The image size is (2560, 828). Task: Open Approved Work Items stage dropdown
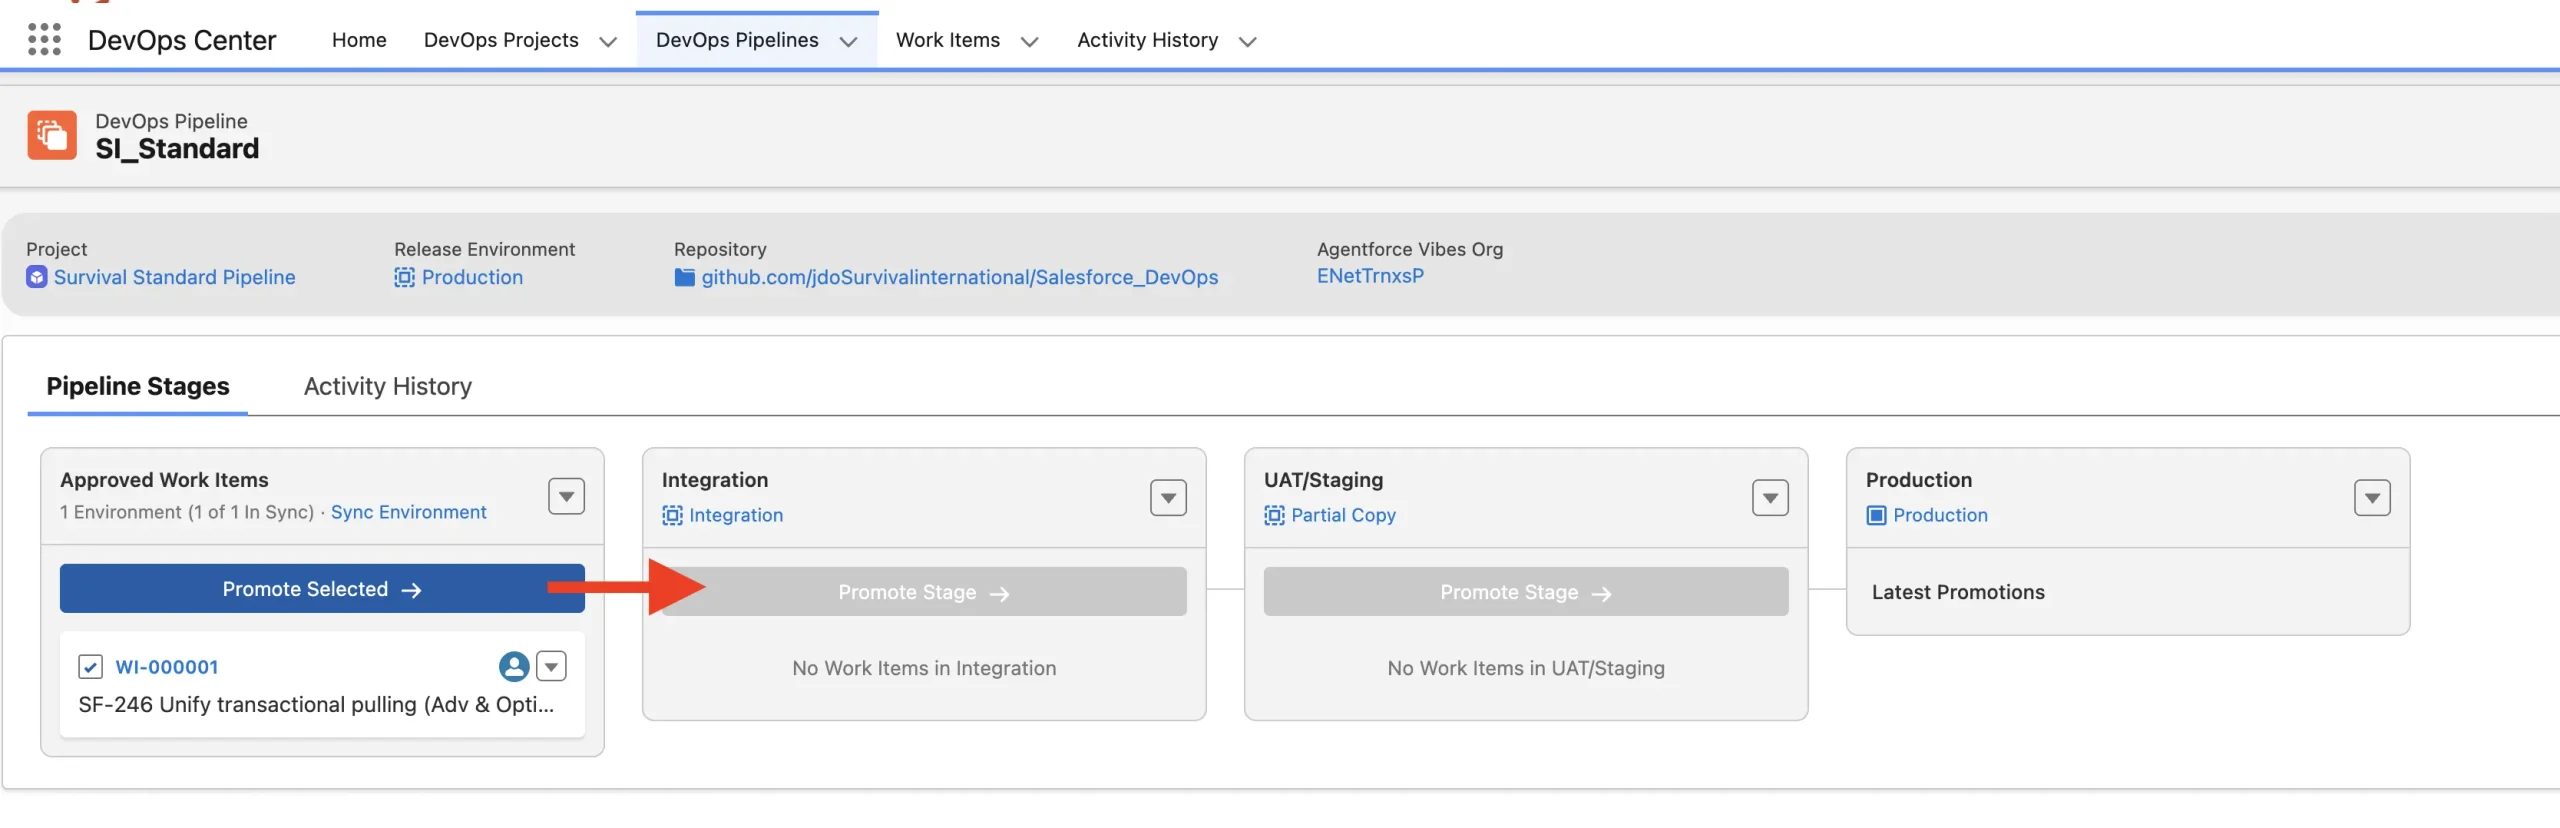[x=566, y=496]
